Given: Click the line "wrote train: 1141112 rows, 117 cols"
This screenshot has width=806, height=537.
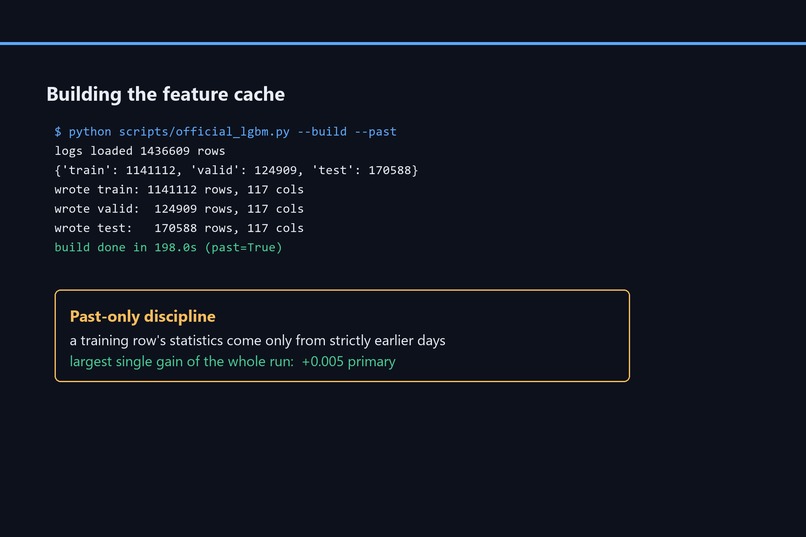Looking at the screenshot, I should [179, 190].
